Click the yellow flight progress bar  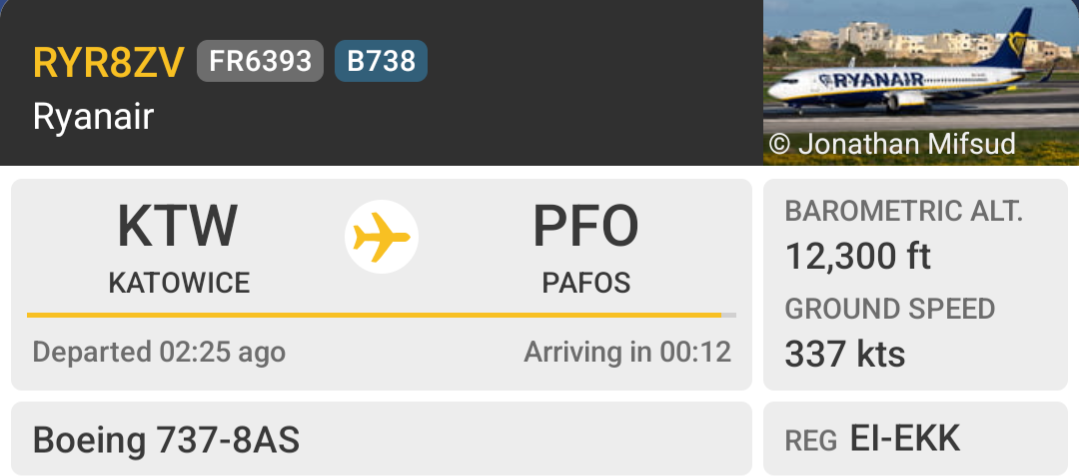click(x=374, y=315)
